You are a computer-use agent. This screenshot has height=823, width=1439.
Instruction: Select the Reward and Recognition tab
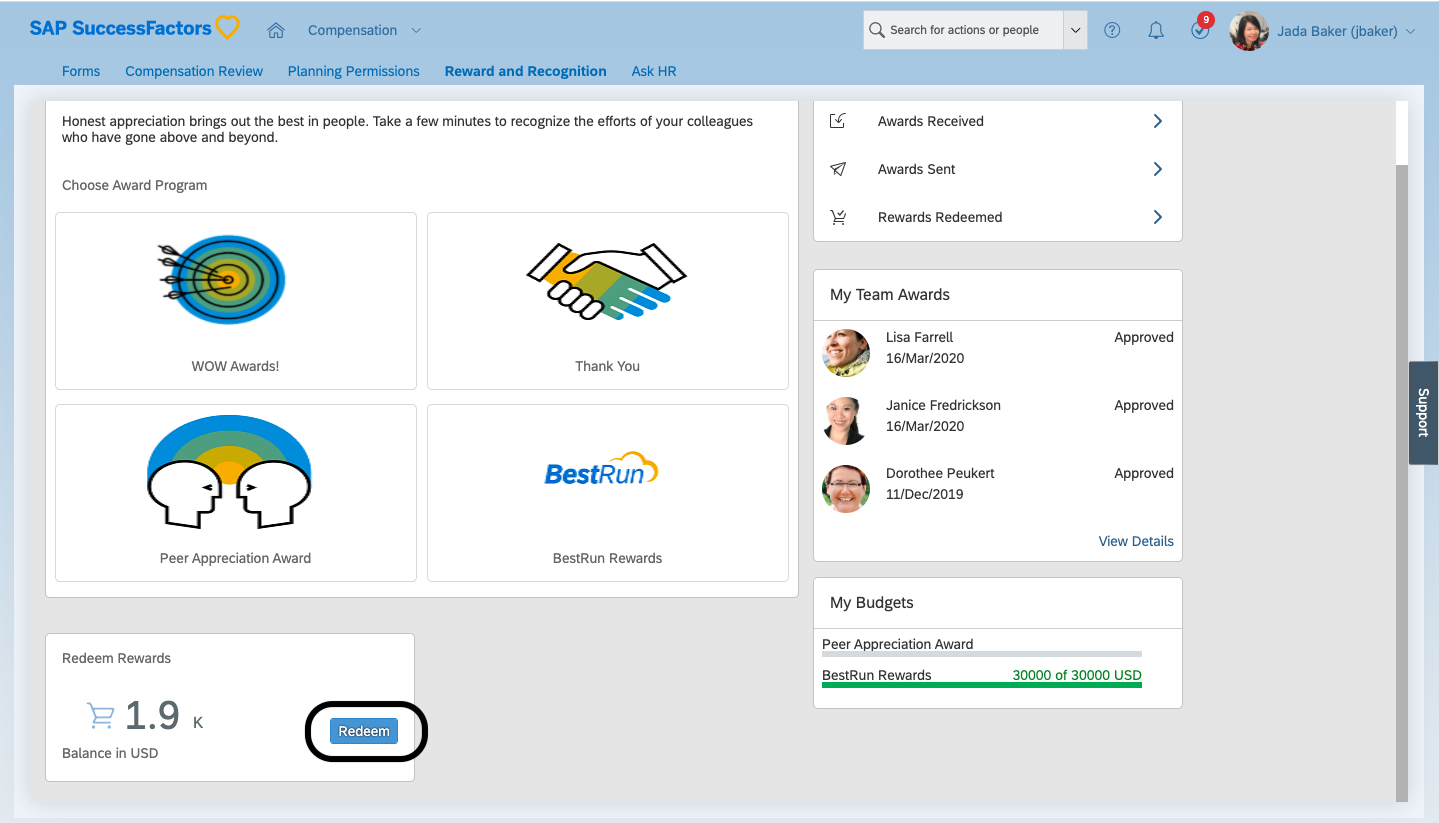(x=526, y=71)
